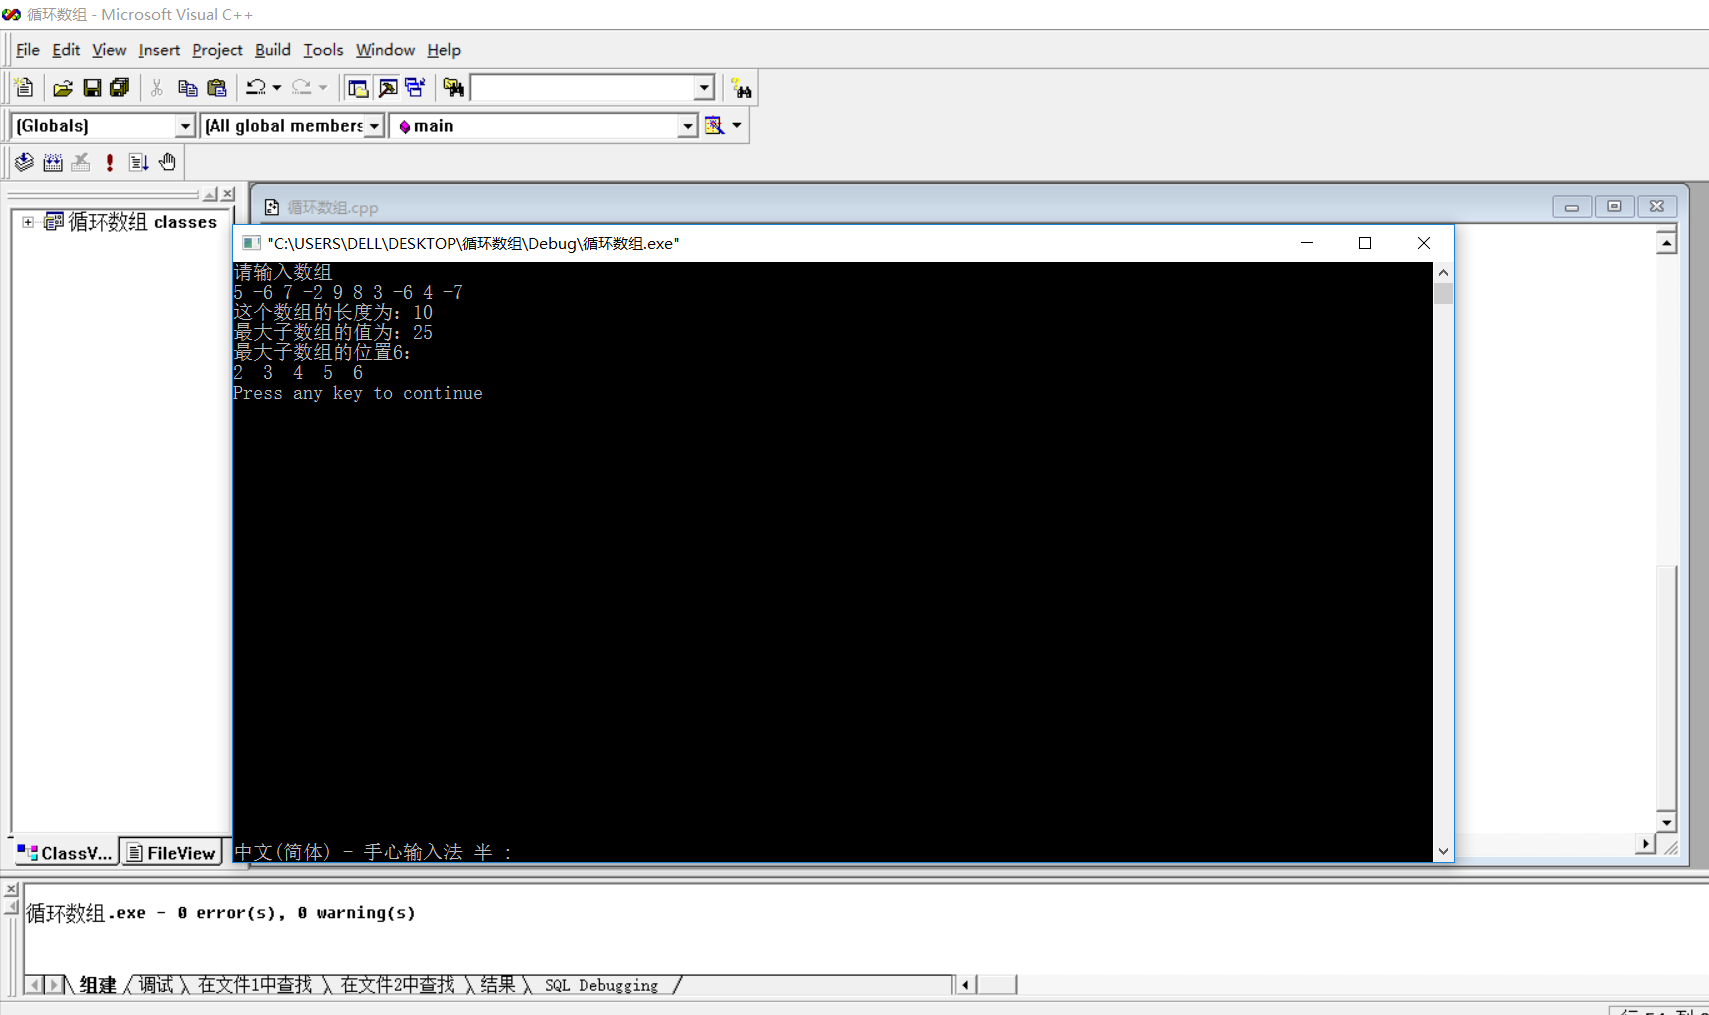Close the workspace pane with its small X
This screenshot has width=1709, height=1015.
229,193
